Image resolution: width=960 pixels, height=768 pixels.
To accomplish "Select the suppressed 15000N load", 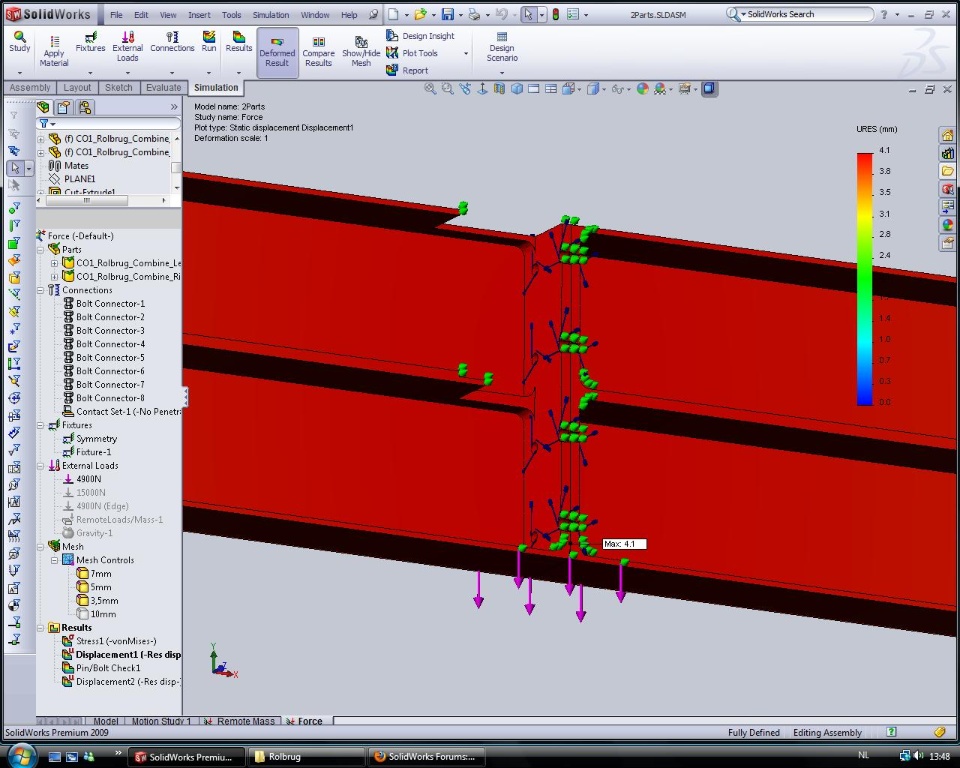I will [84, 492].
